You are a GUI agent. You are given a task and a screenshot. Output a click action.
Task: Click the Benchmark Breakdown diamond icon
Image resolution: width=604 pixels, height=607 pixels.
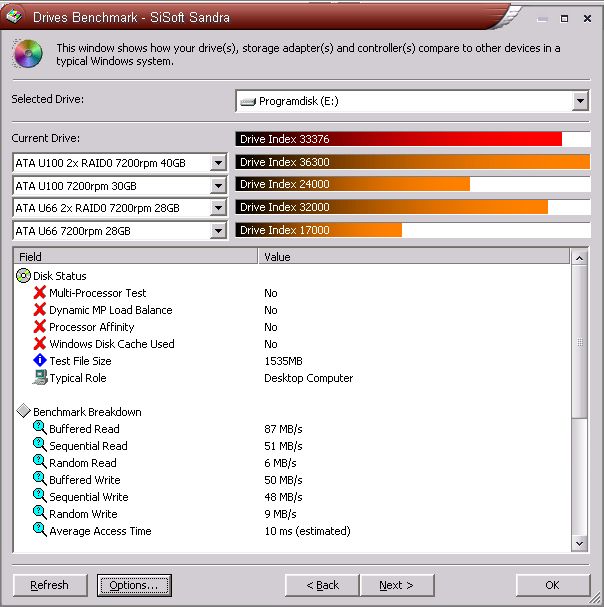click(24, 412)
